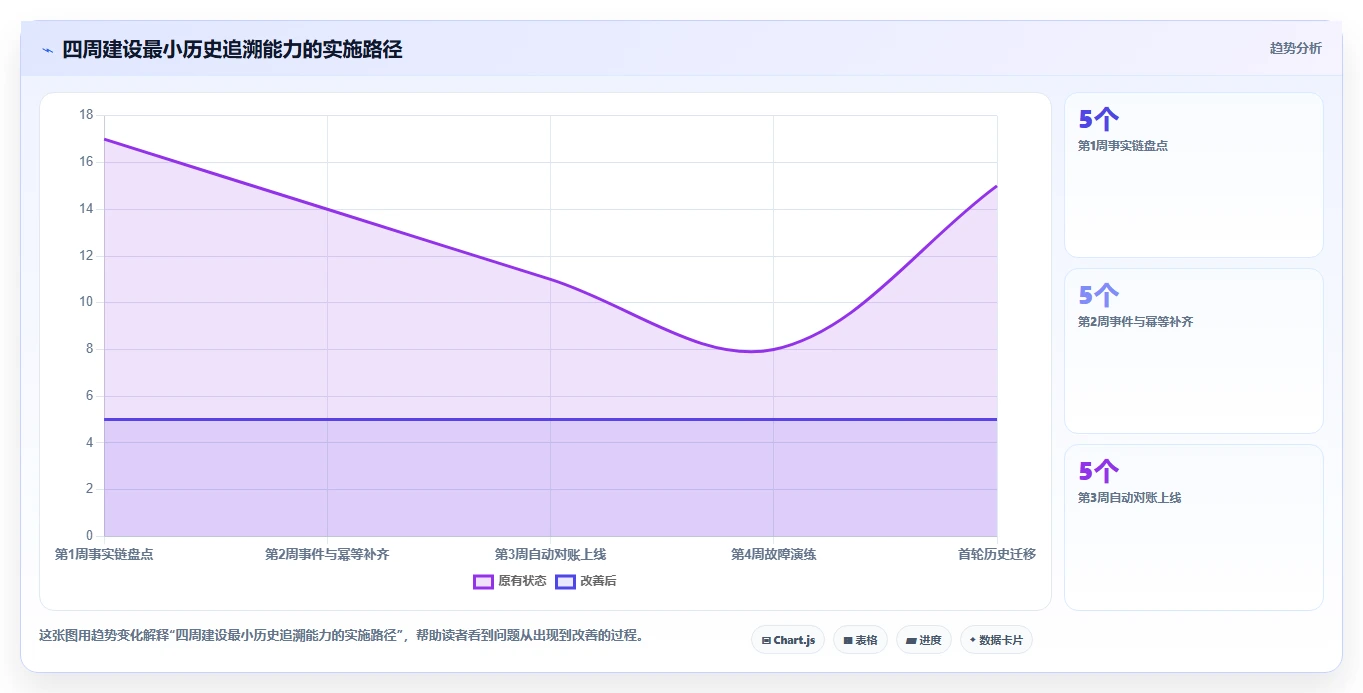This screenshot has height=693, width=1363.
Task: Click the 表格 pill button
Action: point(860,640)
